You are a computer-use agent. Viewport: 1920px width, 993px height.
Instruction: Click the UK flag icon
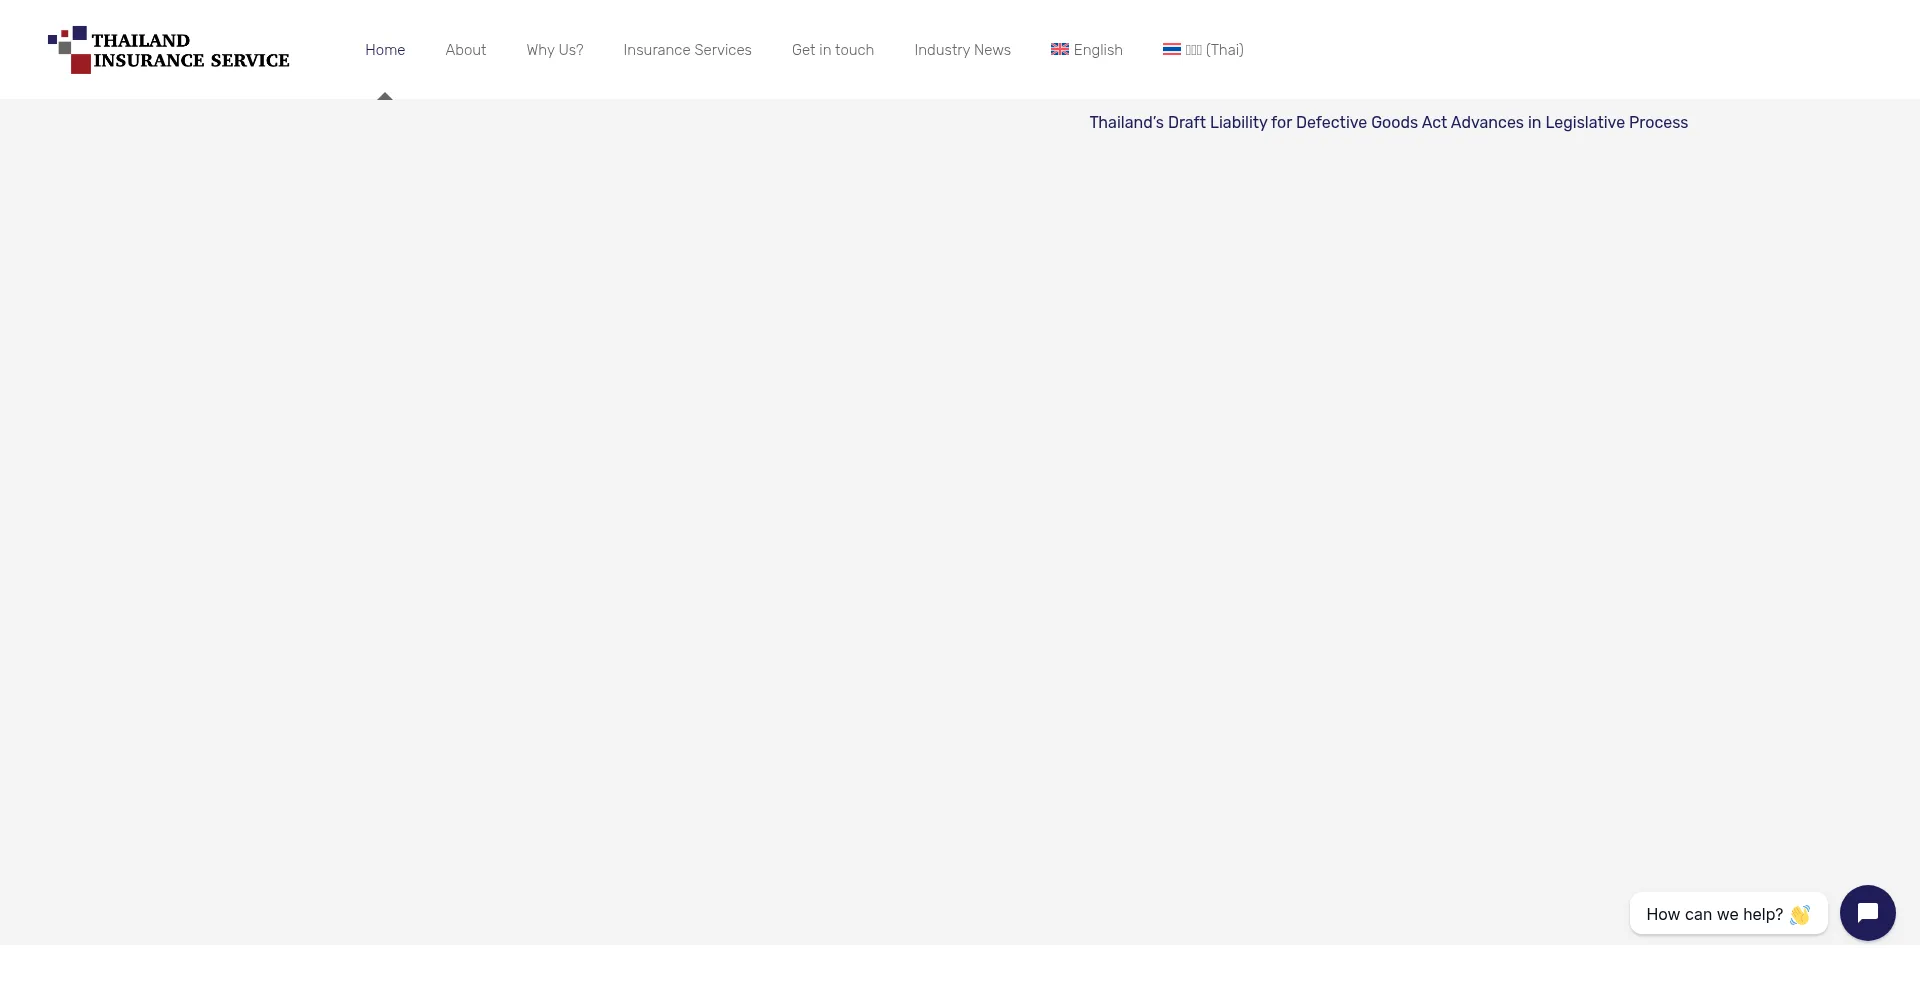pyautogui.click(x=1060, y=49)
